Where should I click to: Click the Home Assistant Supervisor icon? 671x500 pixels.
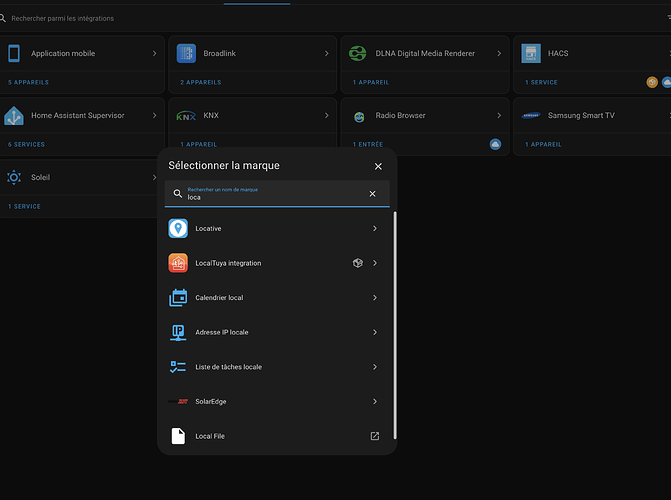tap(14, 116)
